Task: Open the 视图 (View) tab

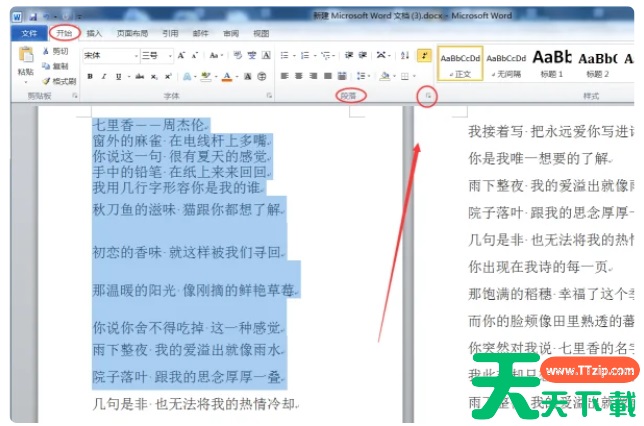Action: pos(261,33)
